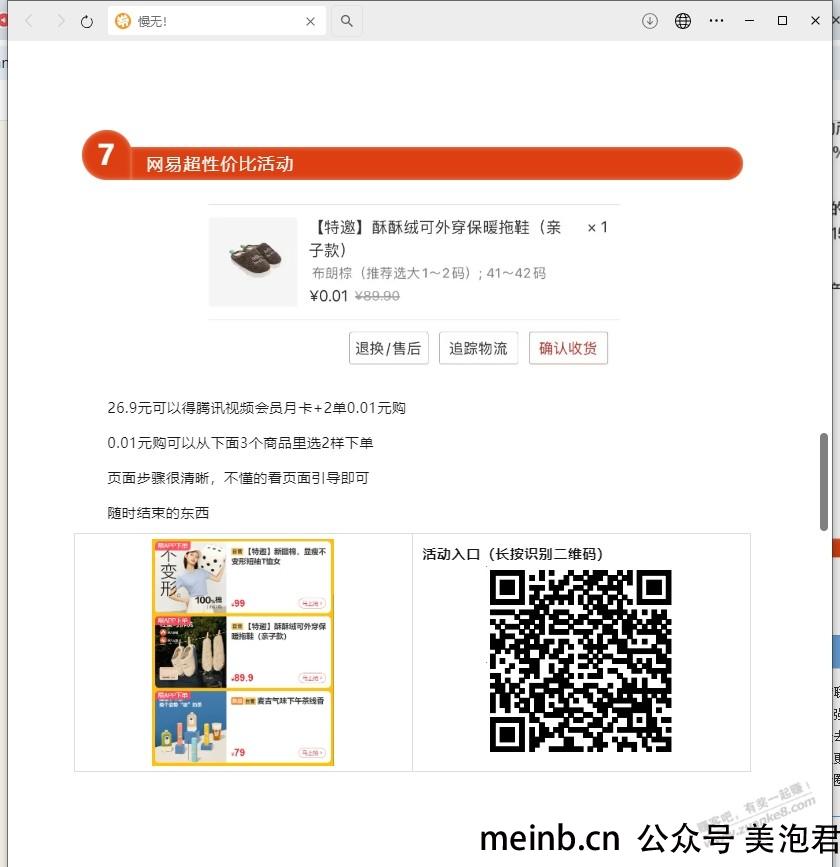Click the tea product card priced 79
Screen dimensions: 840x867
point(243,727)
